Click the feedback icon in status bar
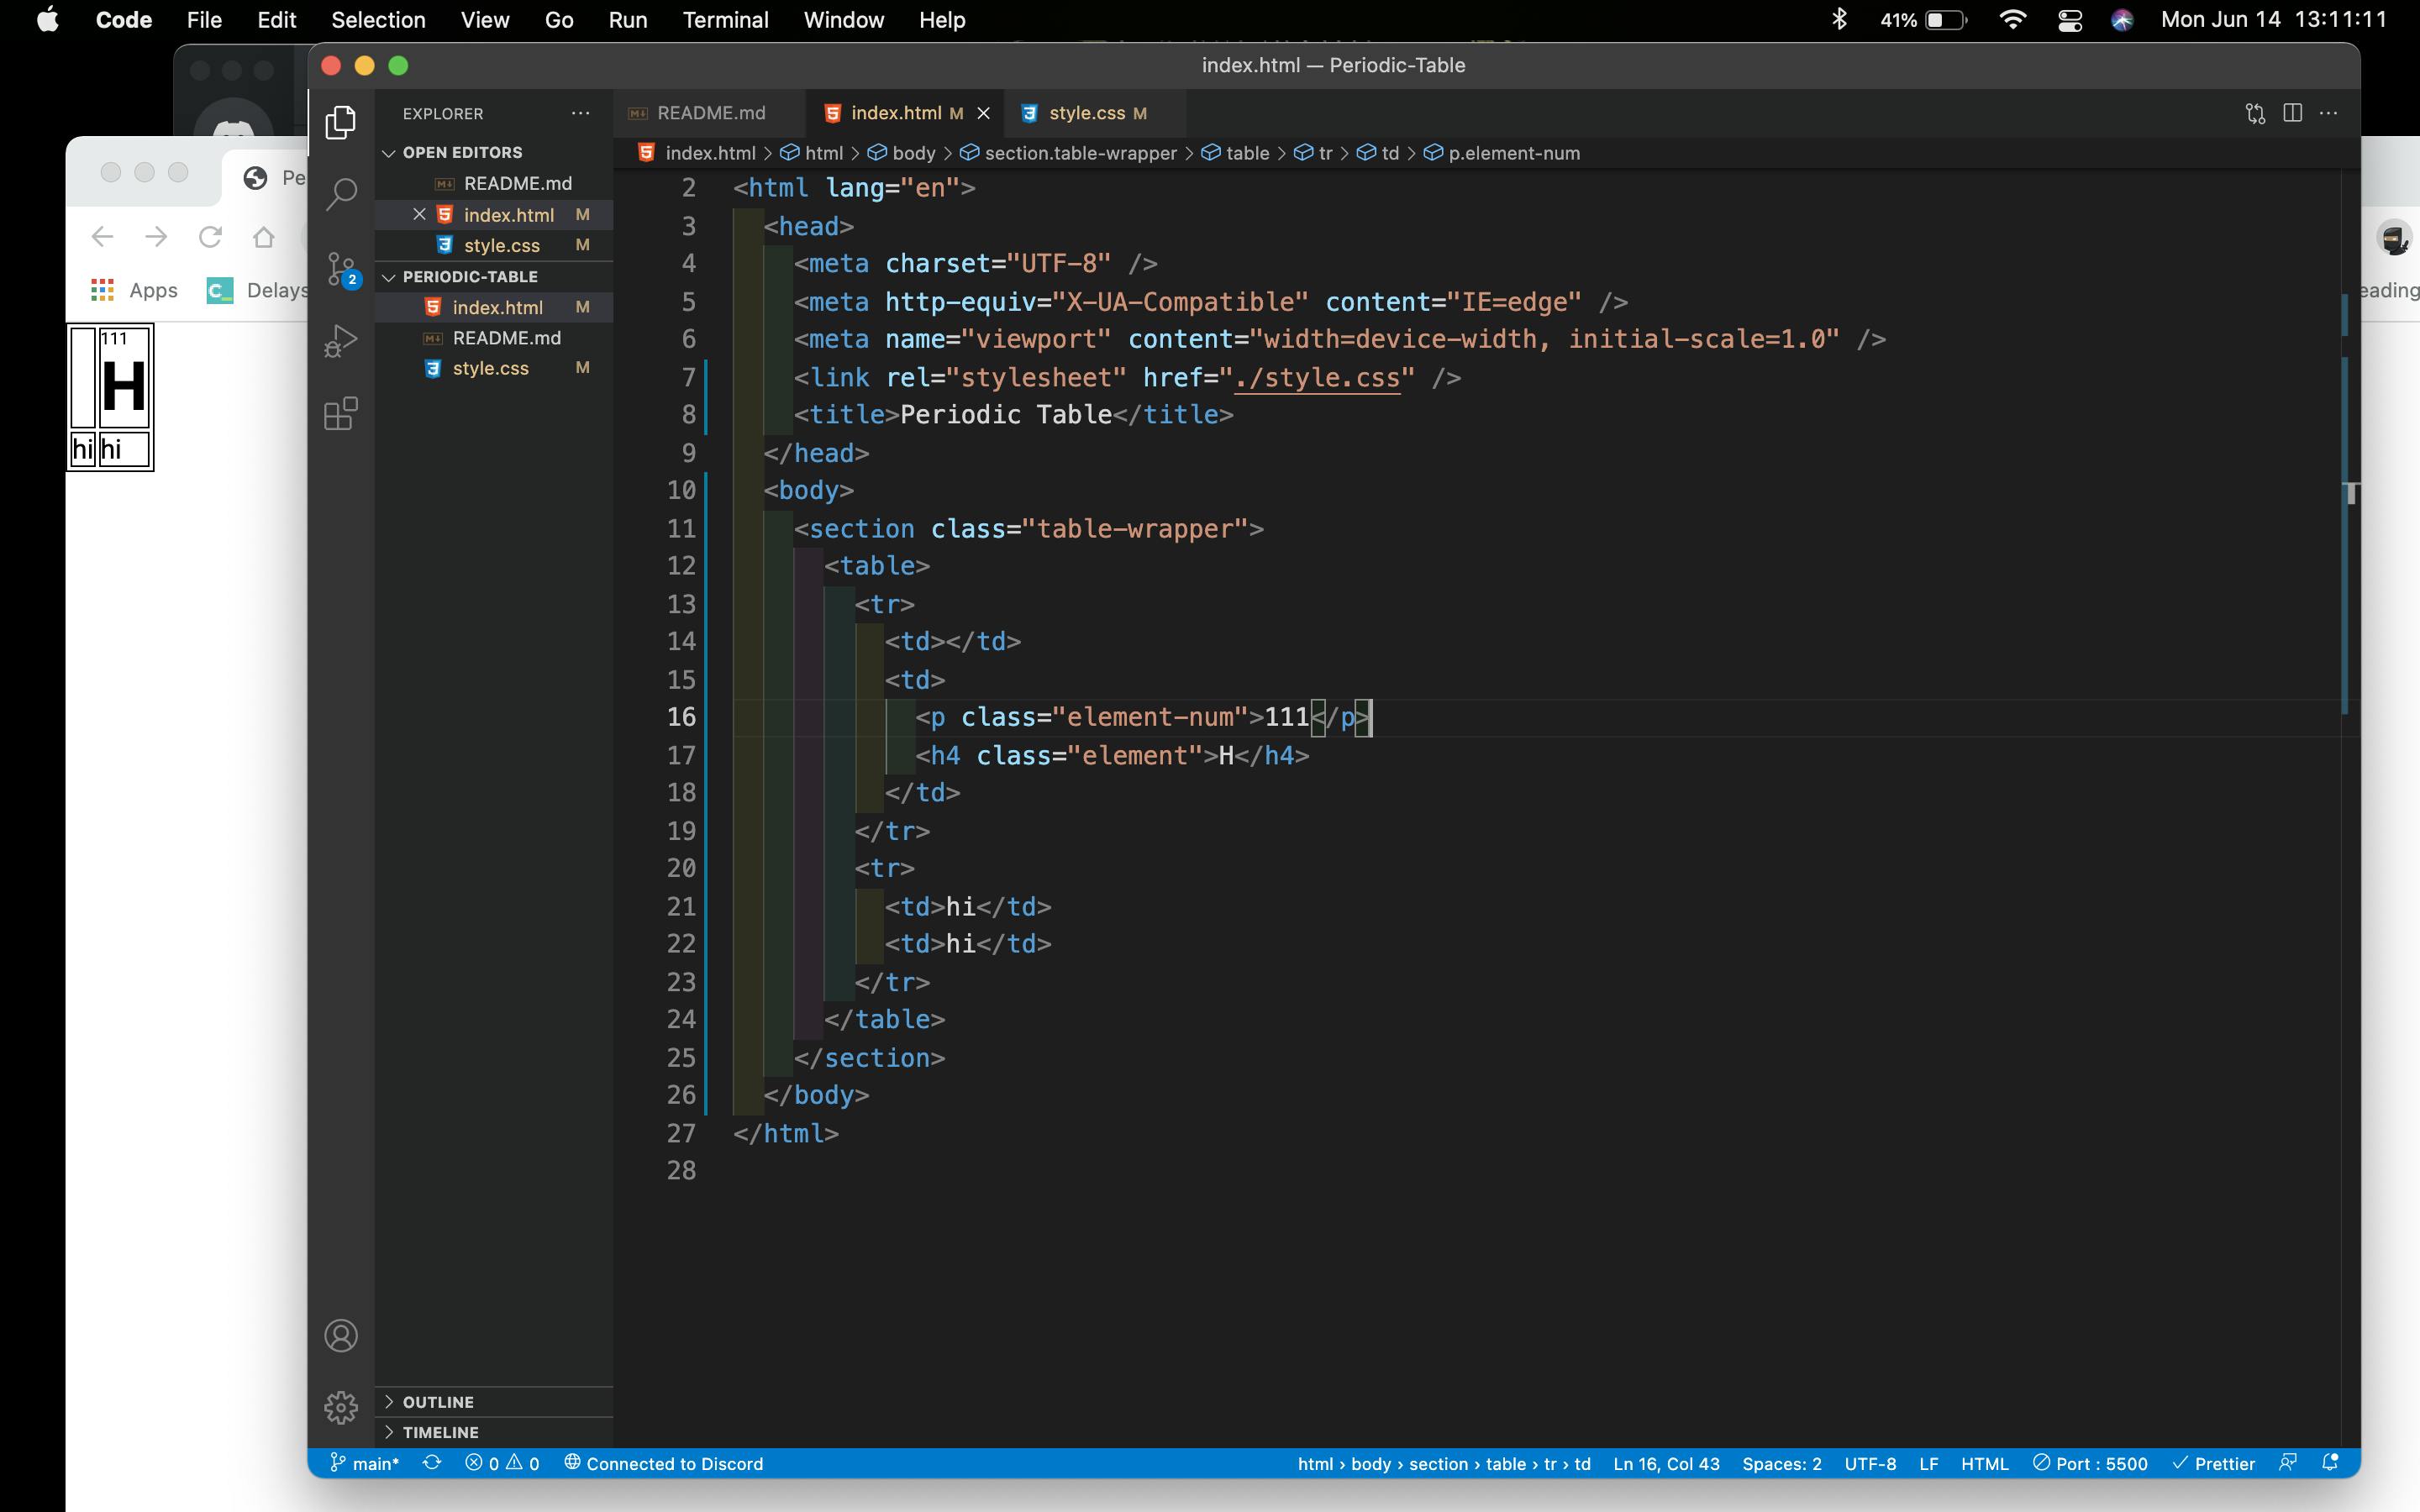The width and height of the screenshot is (2420, 1512). coord(2287,1463)
